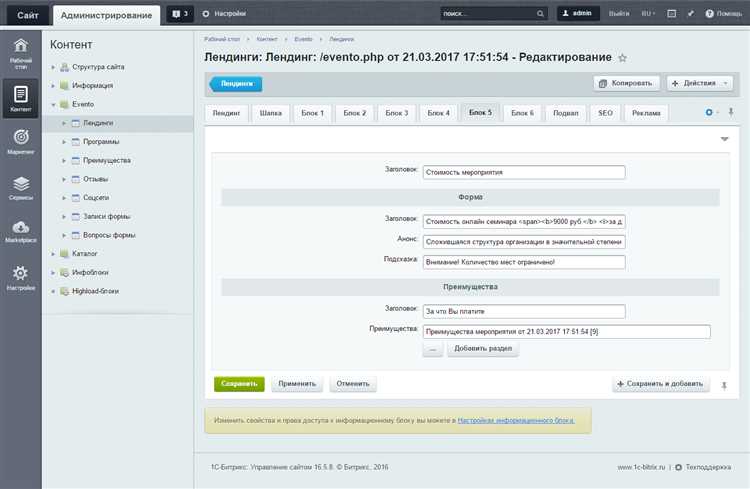Pin the bottom buttons panel
750x489 pixels.
click(x=724, y=385)
